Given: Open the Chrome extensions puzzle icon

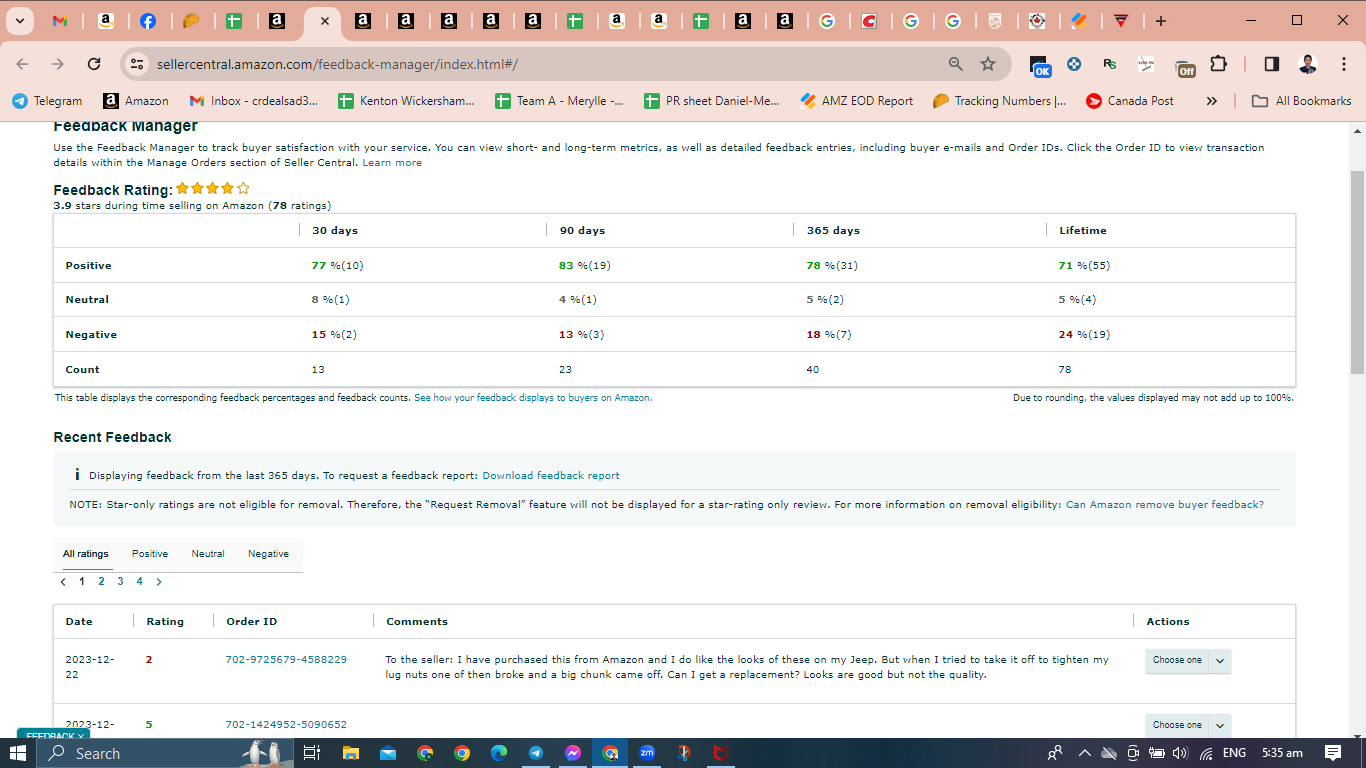Looking at the screenshot, I should coord(1218,64).
